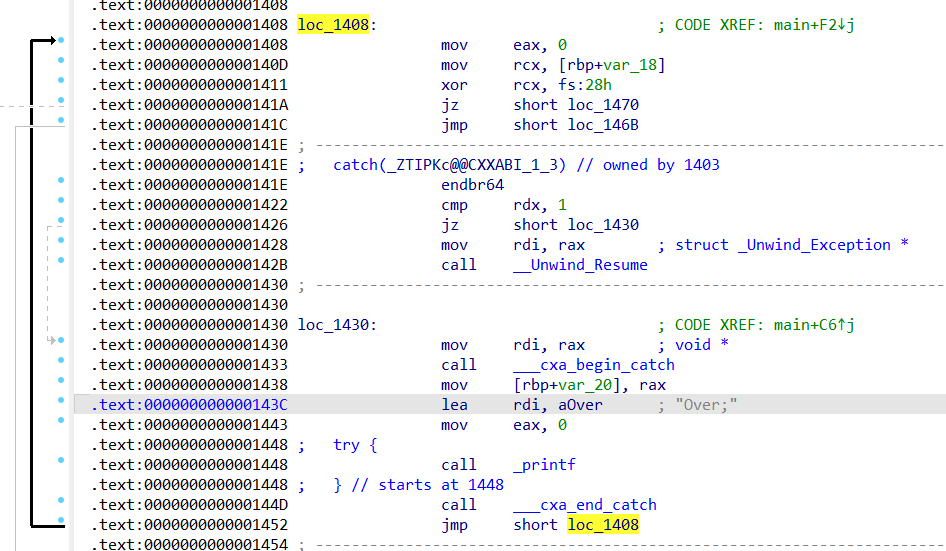
Task: Click breakpoint dot beside call ___cxa_begin_catch
Action: pyautogui.click(x=61, y=361)
